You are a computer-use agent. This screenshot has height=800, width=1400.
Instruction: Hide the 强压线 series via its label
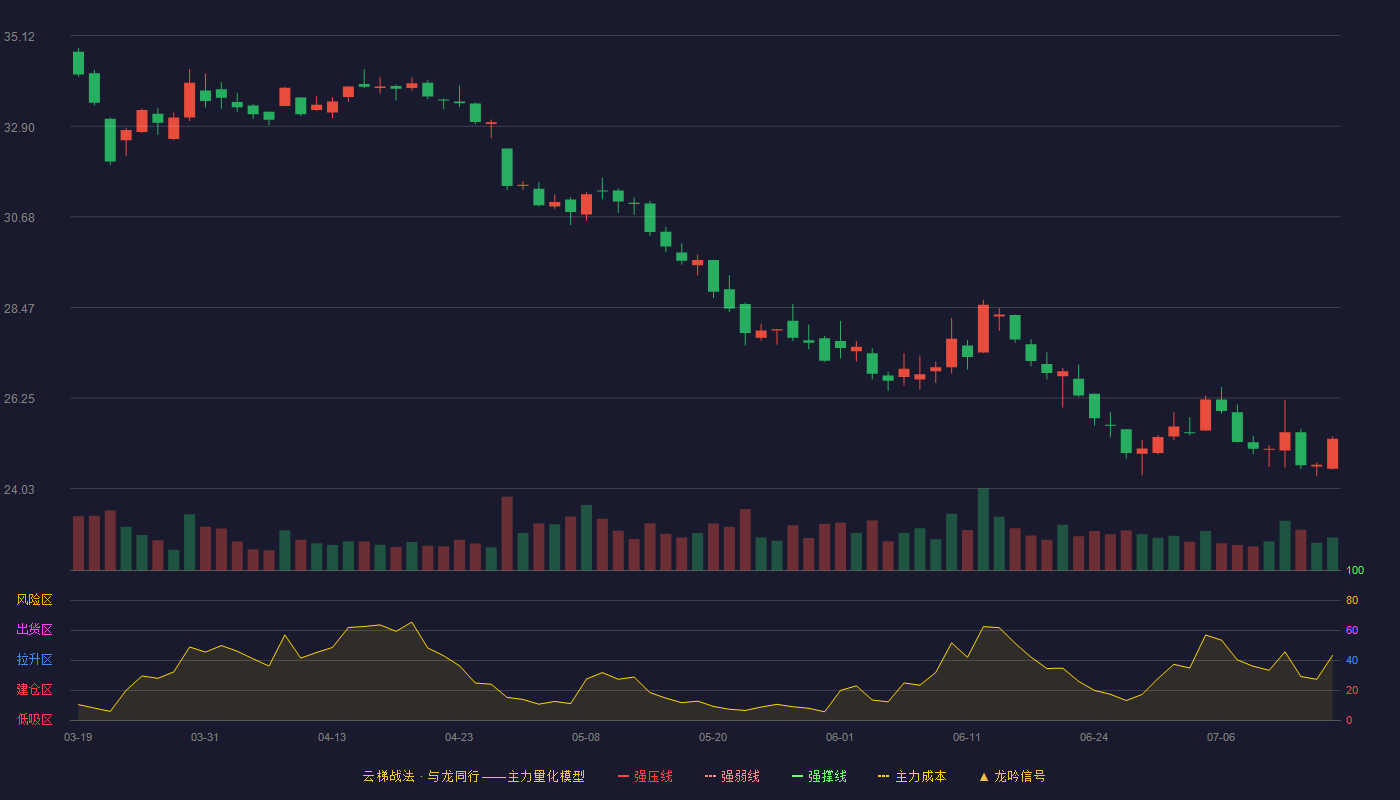(653, 776)
